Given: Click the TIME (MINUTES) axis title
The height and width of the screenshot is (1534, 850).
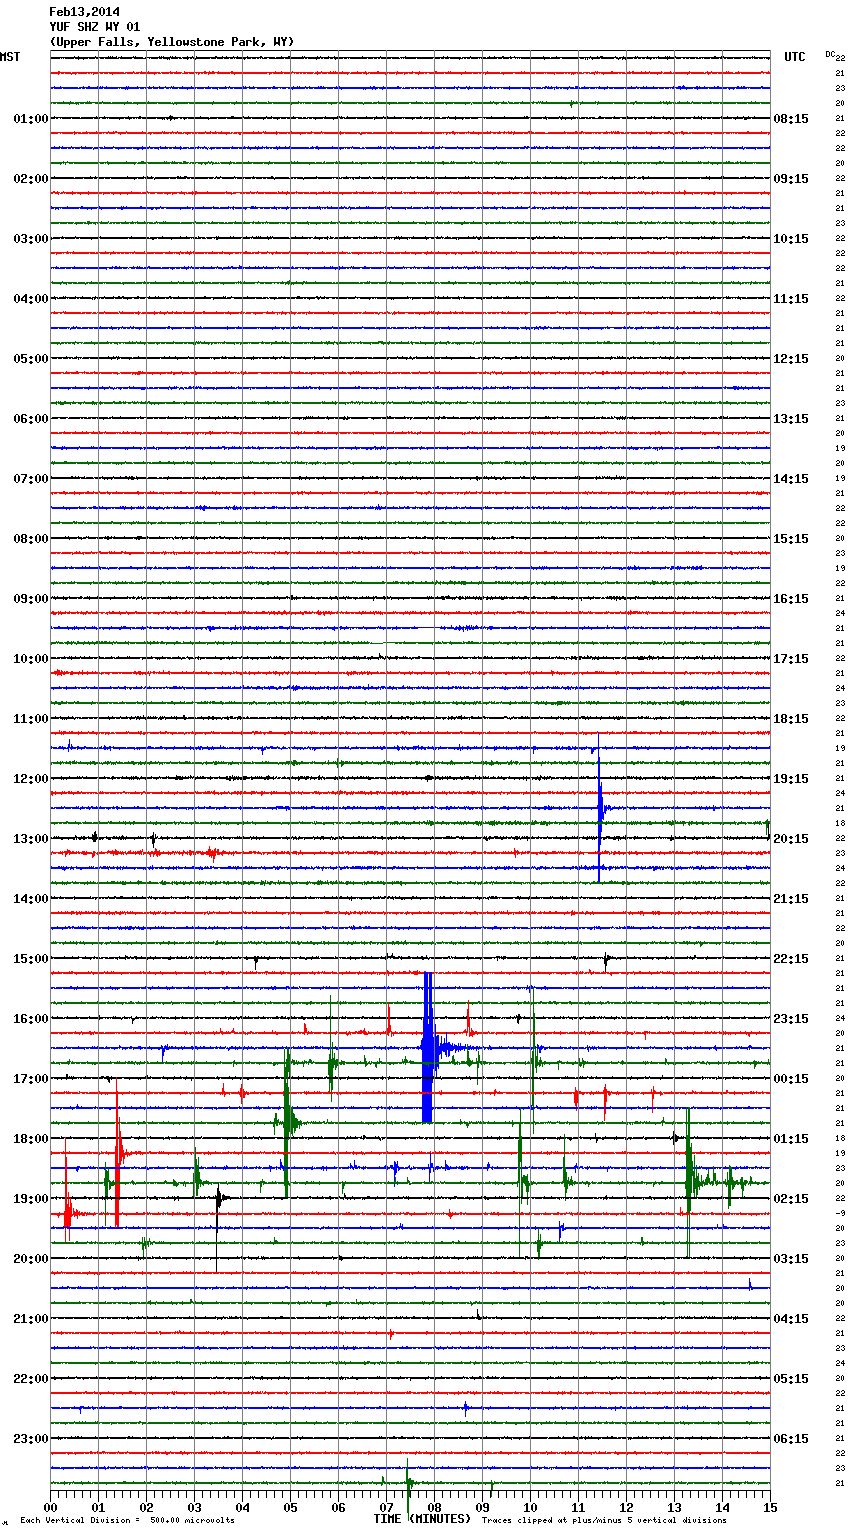Looking at the screenshot, I should pyautogui.click(x=422, y=1519).
